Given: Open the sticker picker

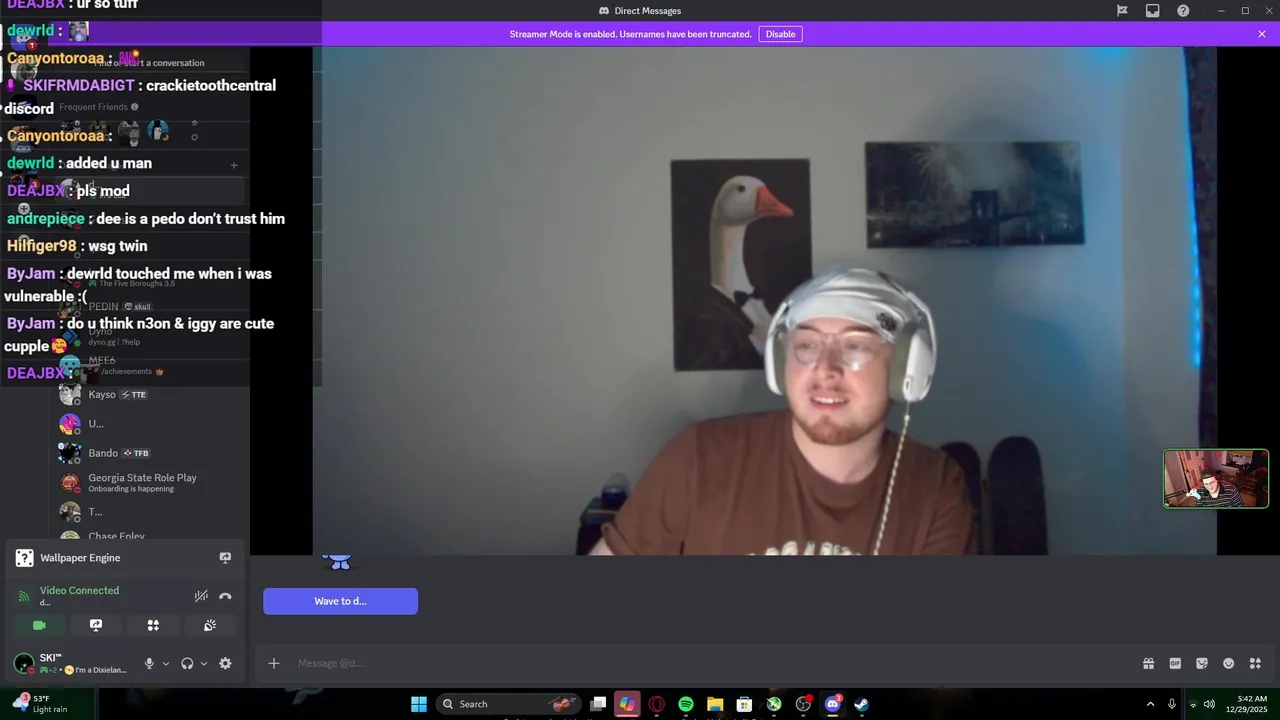Looking at the screenshot, I should click(x=1202, y=663).
